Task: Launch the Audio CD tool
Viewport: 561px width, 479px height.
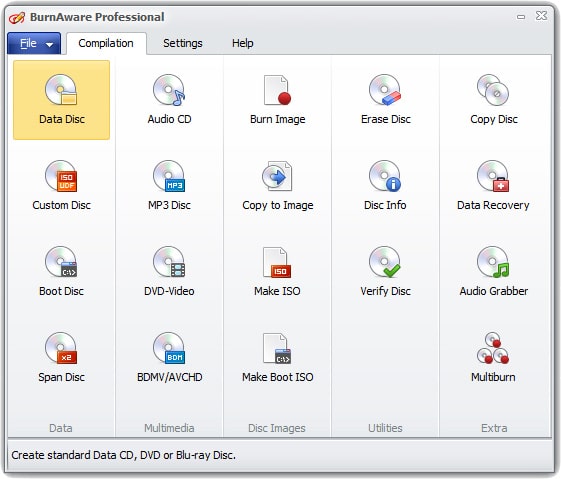Action: click(x=169, y=100)
